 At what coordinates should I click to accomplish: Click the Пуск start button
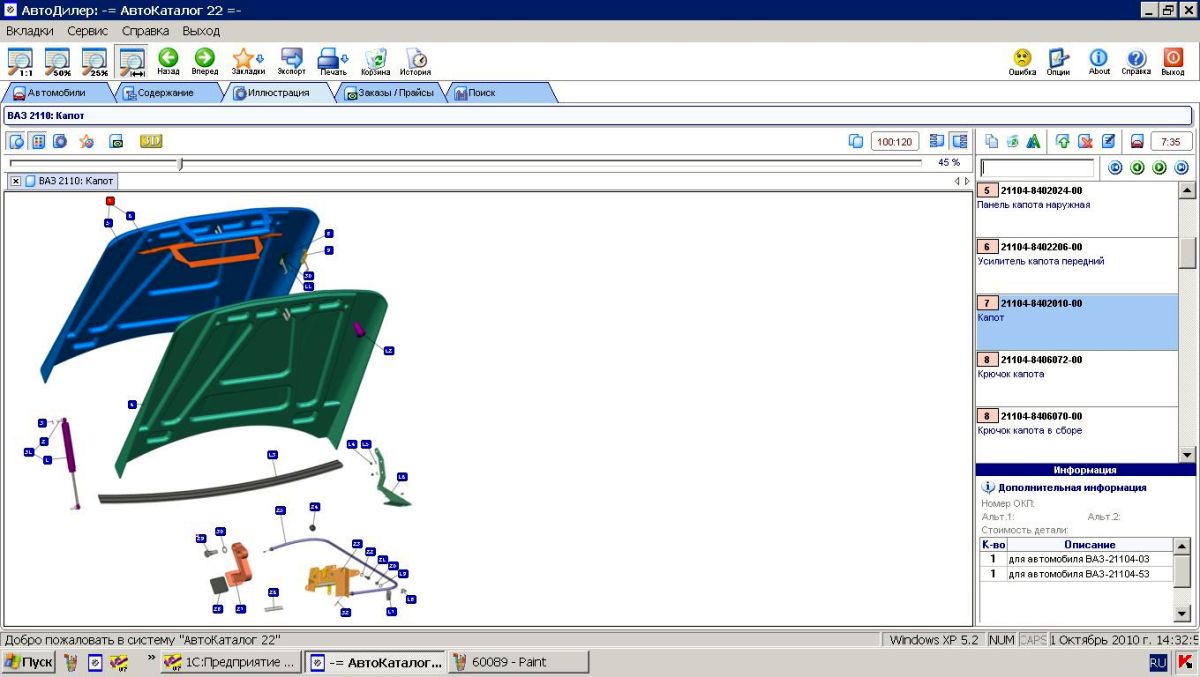28,662
